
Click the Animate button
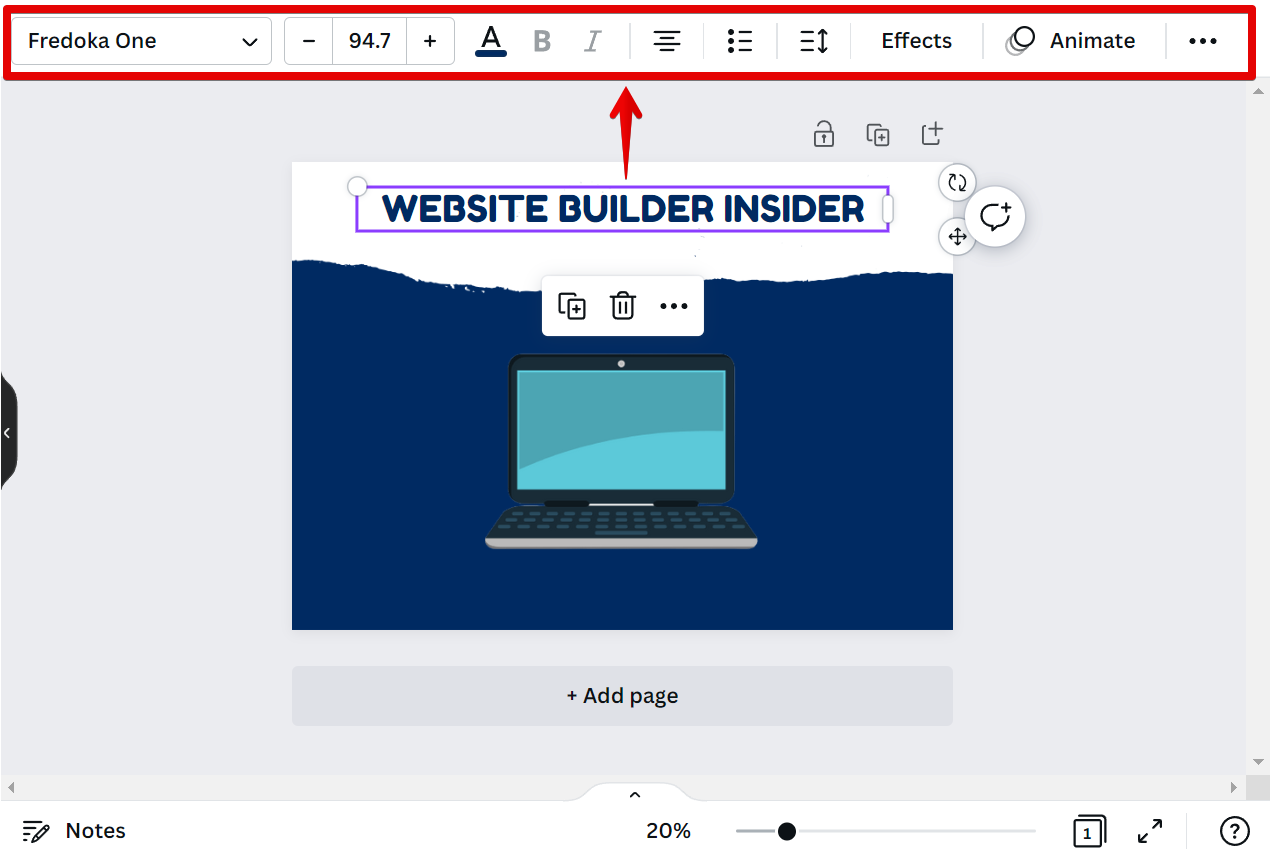(x=1072, y=41)
